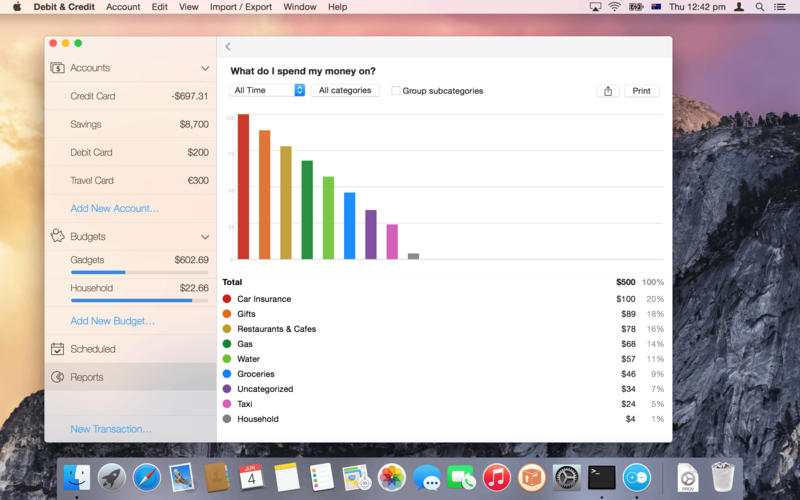Collapse the Budgets section chevron
The width and height of the screenshot is (800, 500).
pyautogui.click(x=205, y=237)
